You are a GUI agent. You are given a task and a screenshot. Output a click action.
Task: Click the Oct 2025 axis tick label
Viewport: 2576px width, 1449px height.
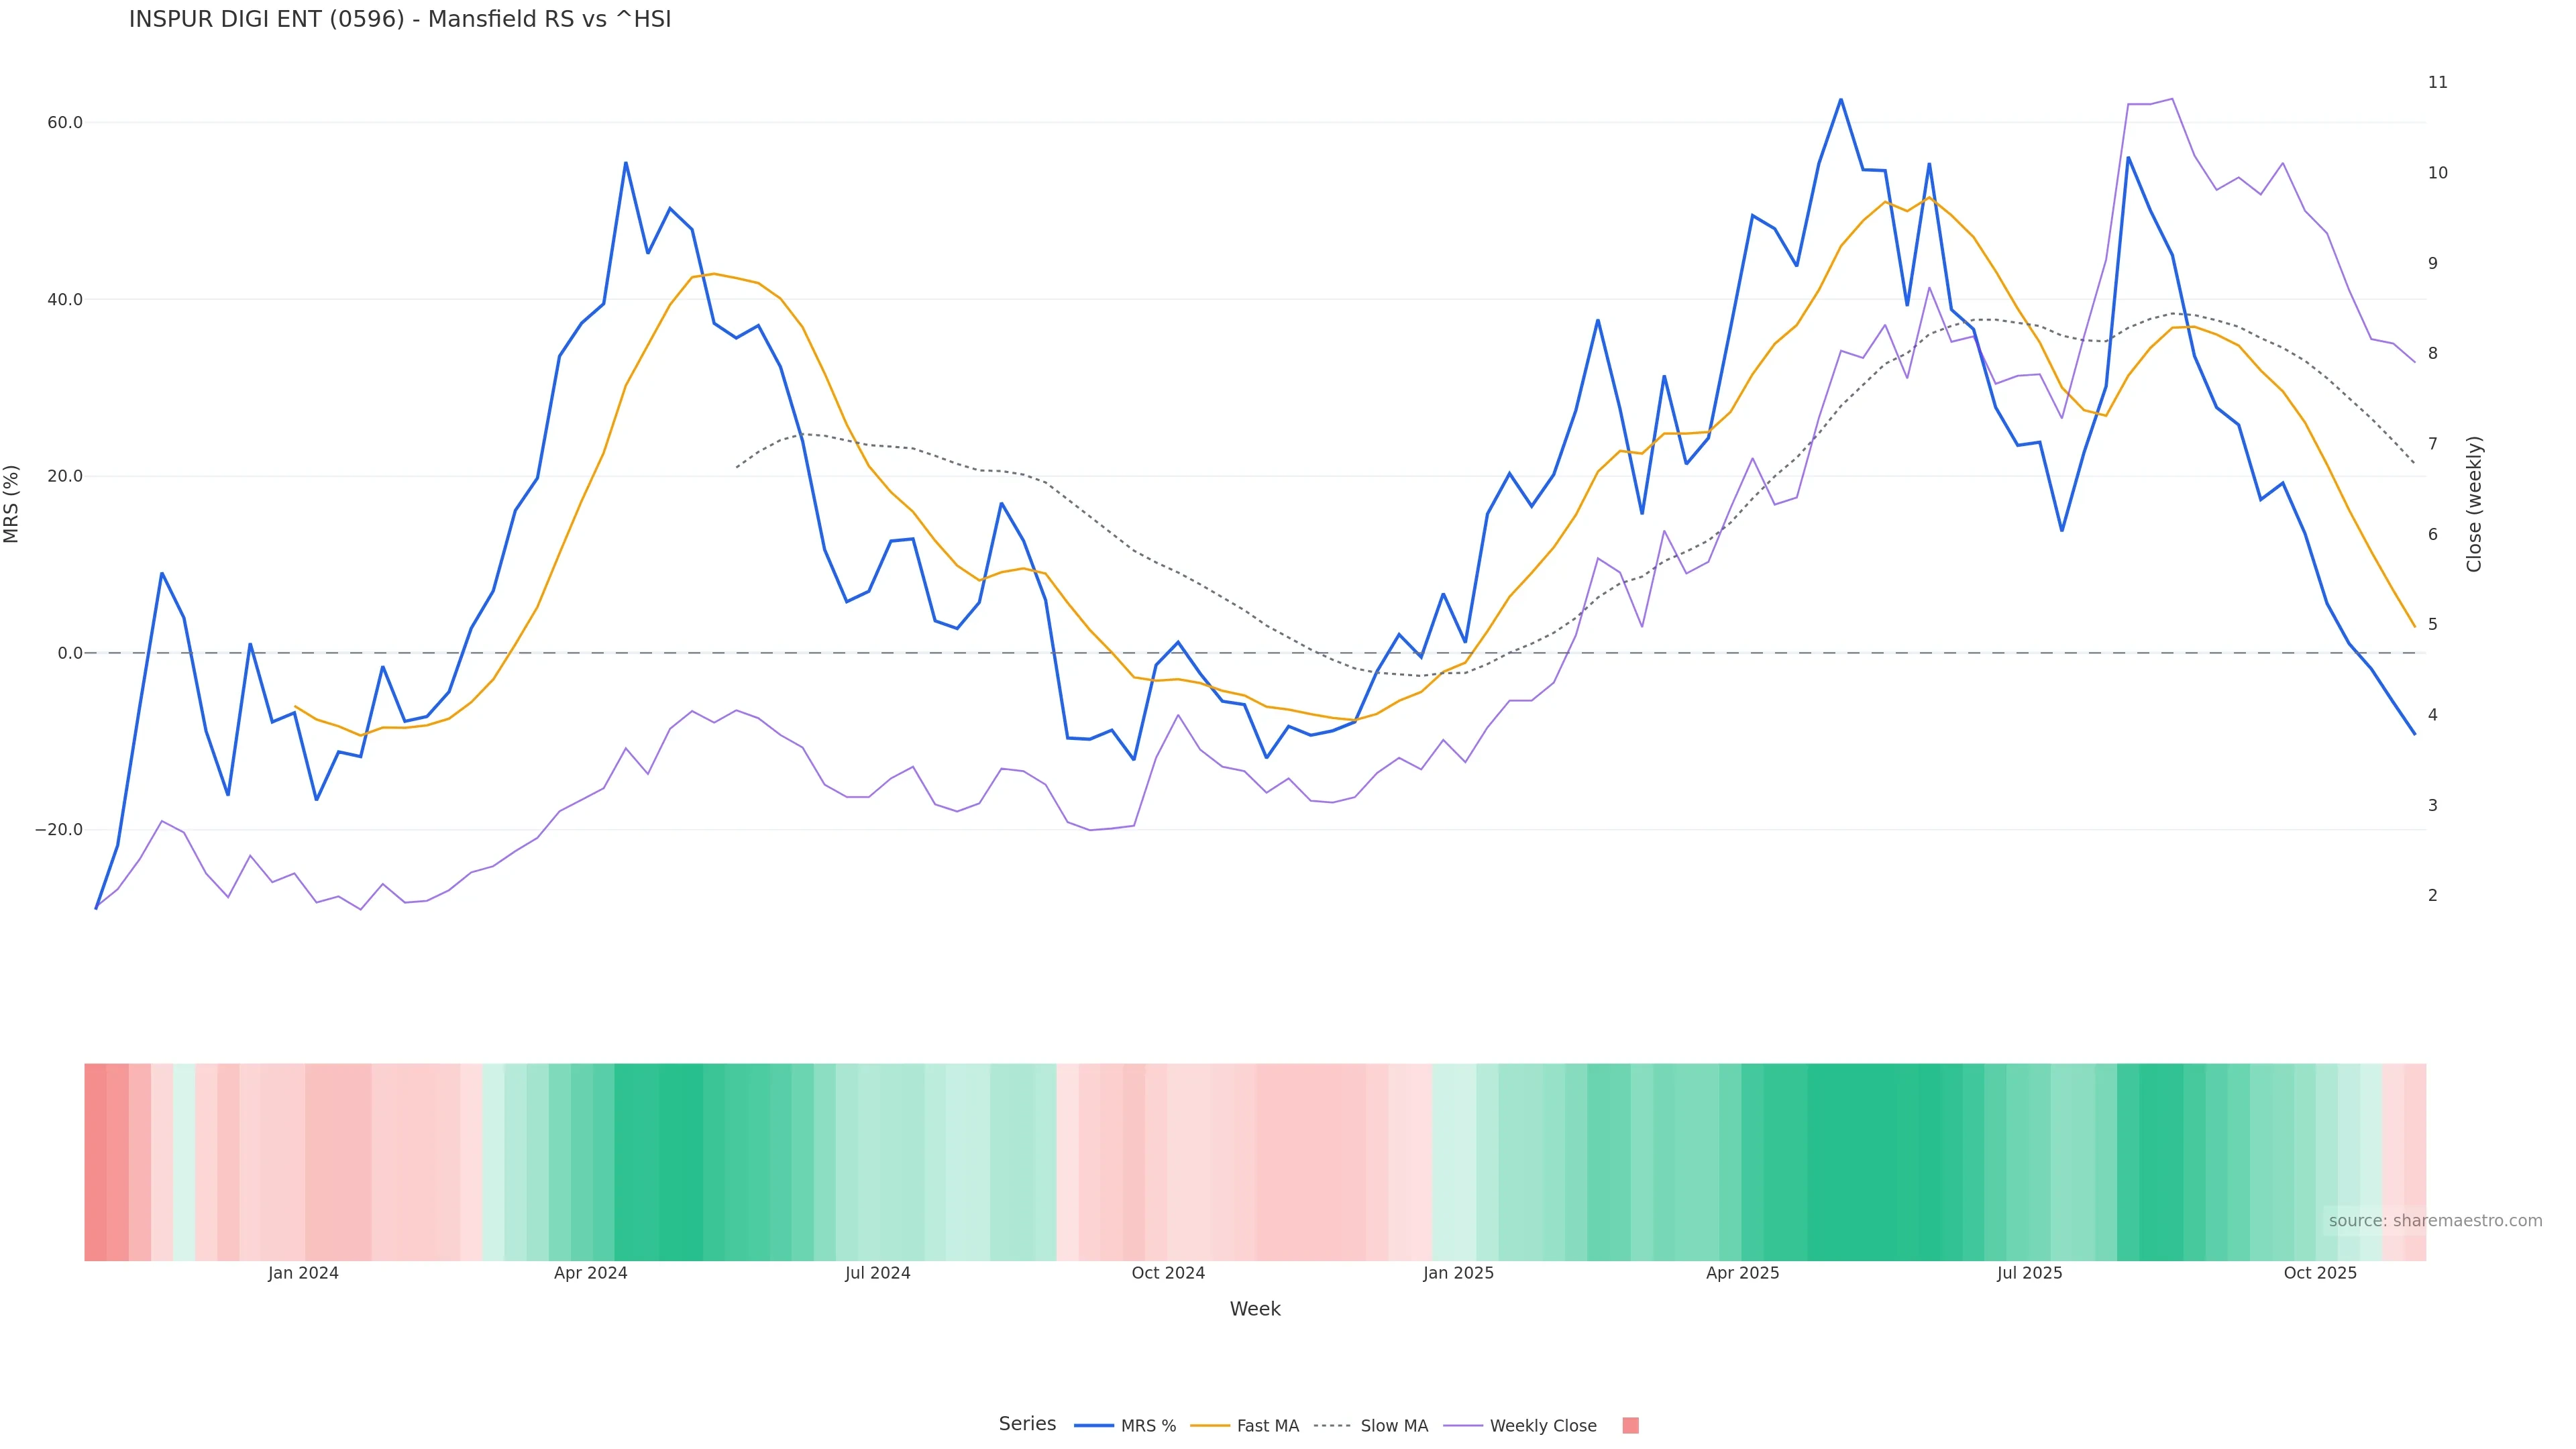(x=2320, y=1273)
